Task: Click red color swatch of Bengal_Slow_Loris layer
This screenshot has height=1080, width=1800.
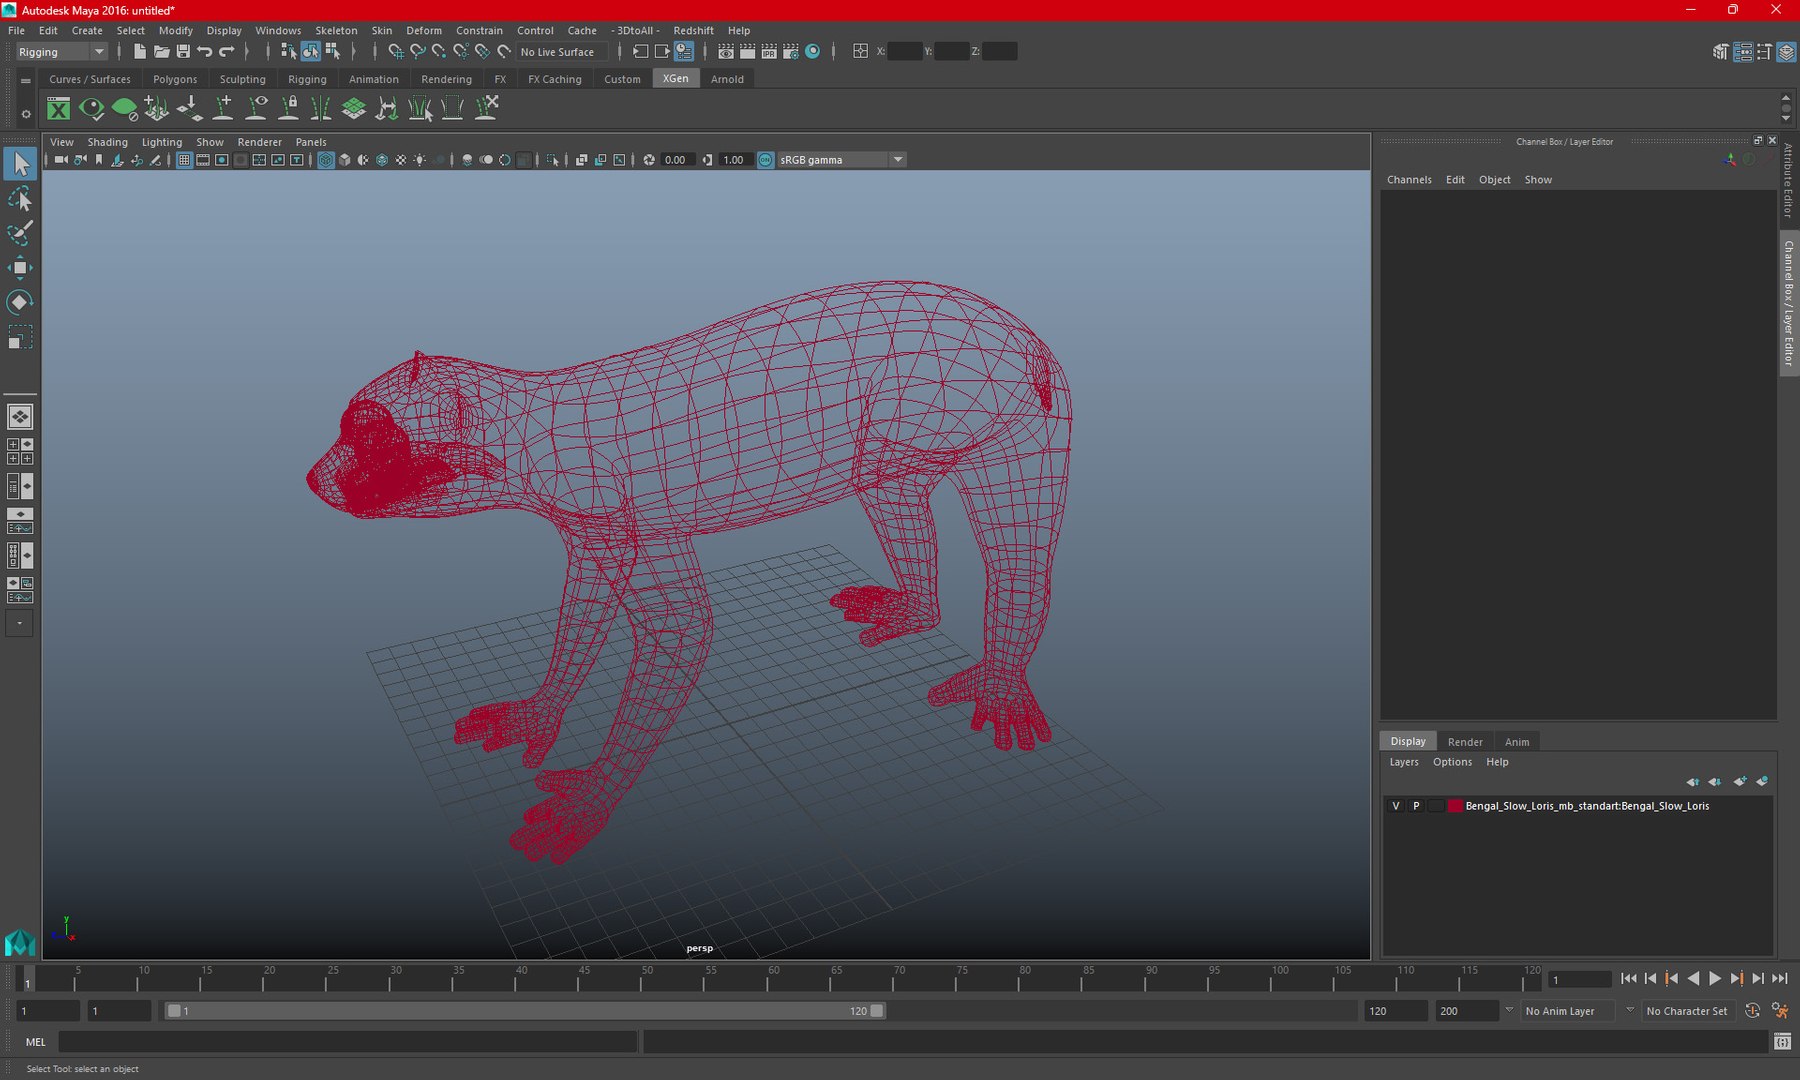Action: [1455, 806]
